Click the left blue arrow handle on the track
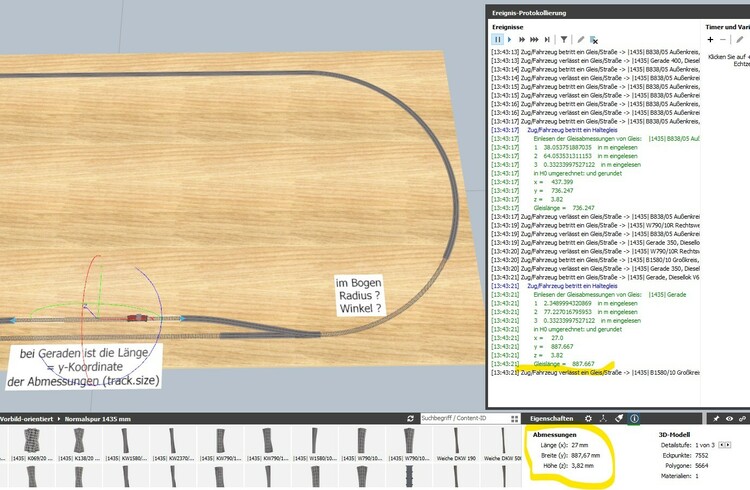The width and height of the screenshot is (750, 490). point(12,320)
